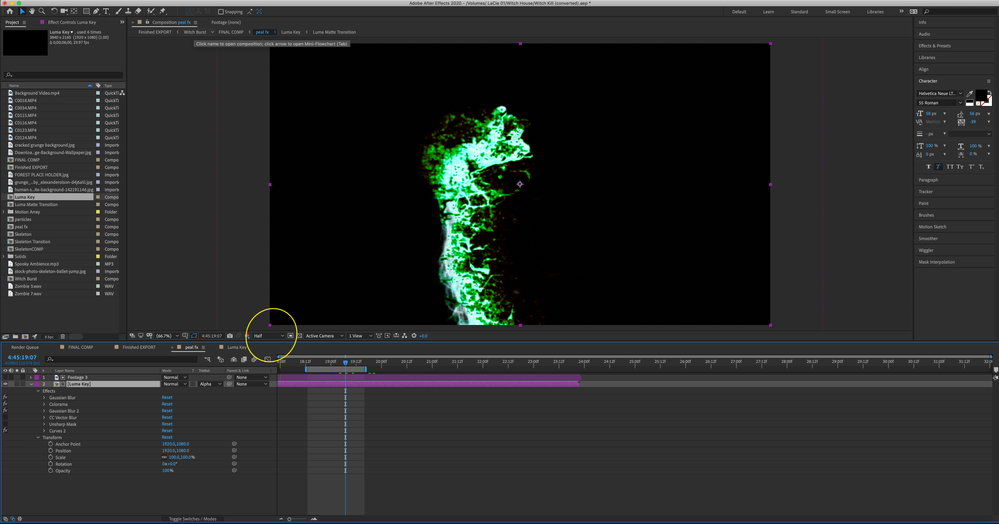Open the Effect Controls Luma Key tab
999x524 pixels.
tap(72, 22)
